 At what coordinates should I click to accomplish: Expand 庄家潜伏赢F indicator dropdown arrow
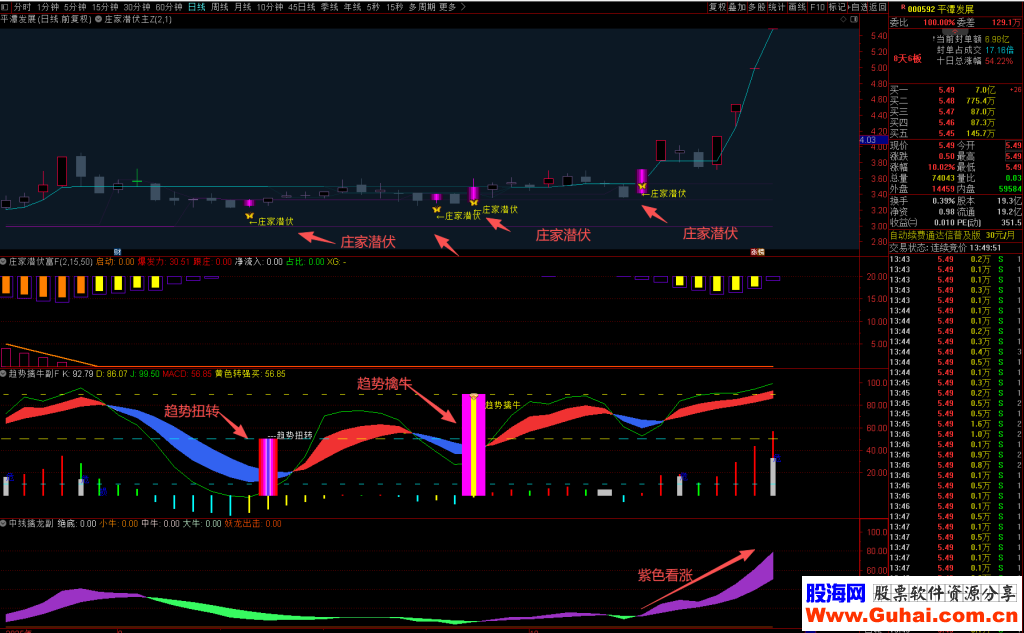click(4, 262)
